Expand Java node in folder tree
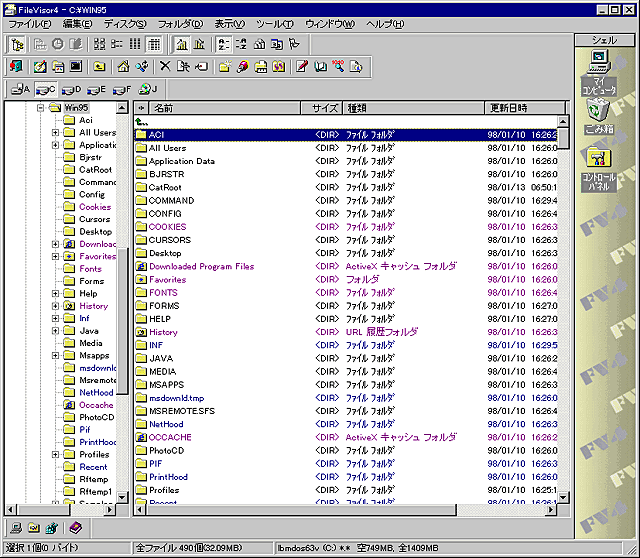The width and height of the screenshot is (640, 558). [x=55, y=331]
